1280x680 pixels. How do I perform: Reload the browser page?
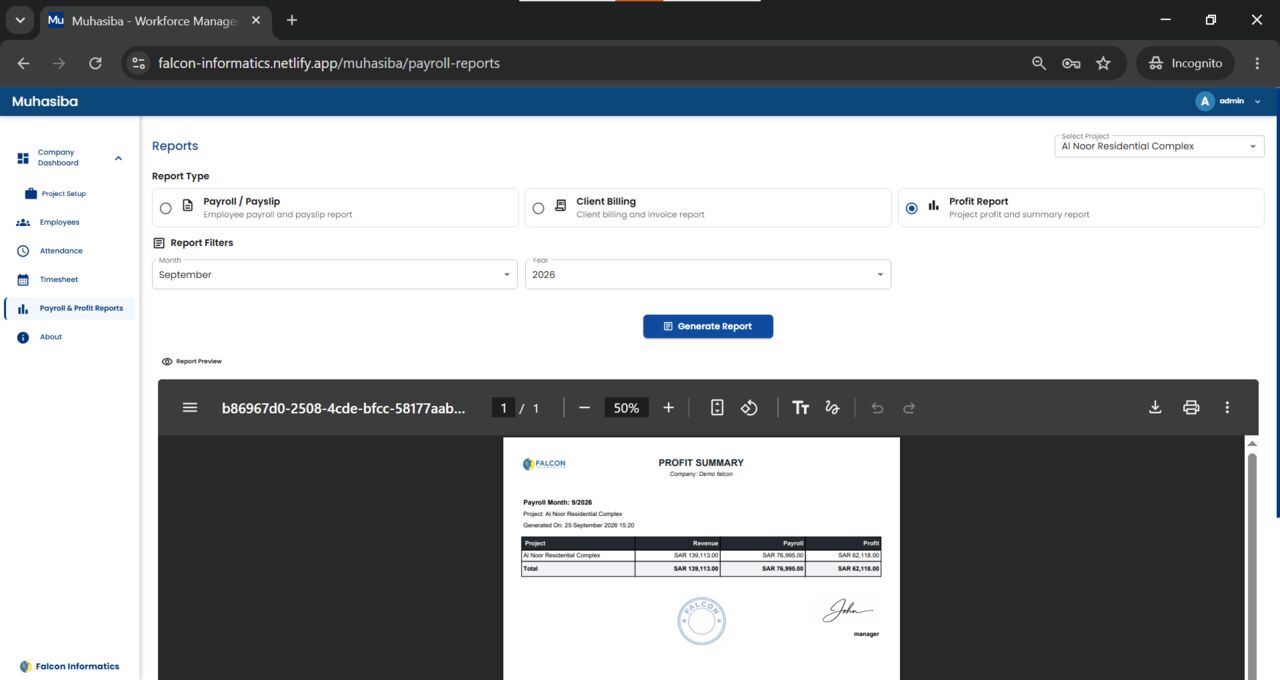[x=95, y=63]
